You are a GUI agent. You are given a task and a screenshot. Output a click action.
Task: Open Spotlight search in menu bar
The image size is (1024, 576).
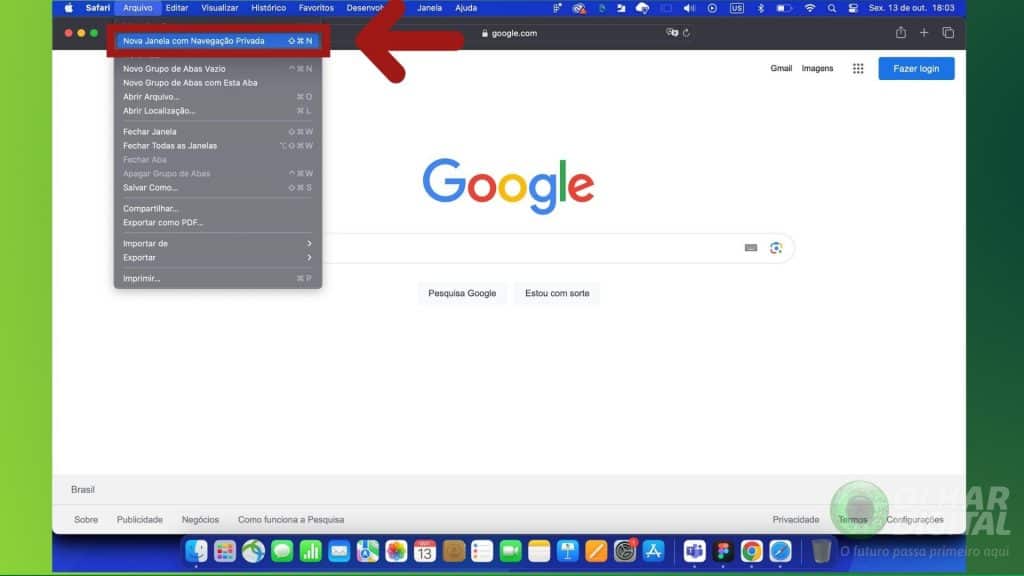point(831,8)
